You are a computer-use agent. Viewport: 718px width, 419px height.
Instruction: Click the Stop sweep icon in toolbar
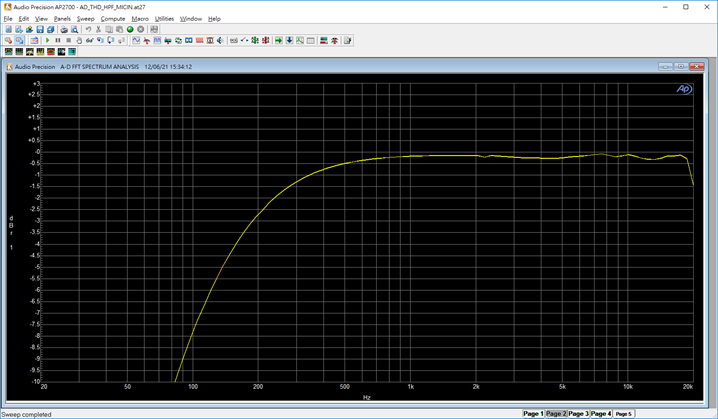click(x=141, y=30)
